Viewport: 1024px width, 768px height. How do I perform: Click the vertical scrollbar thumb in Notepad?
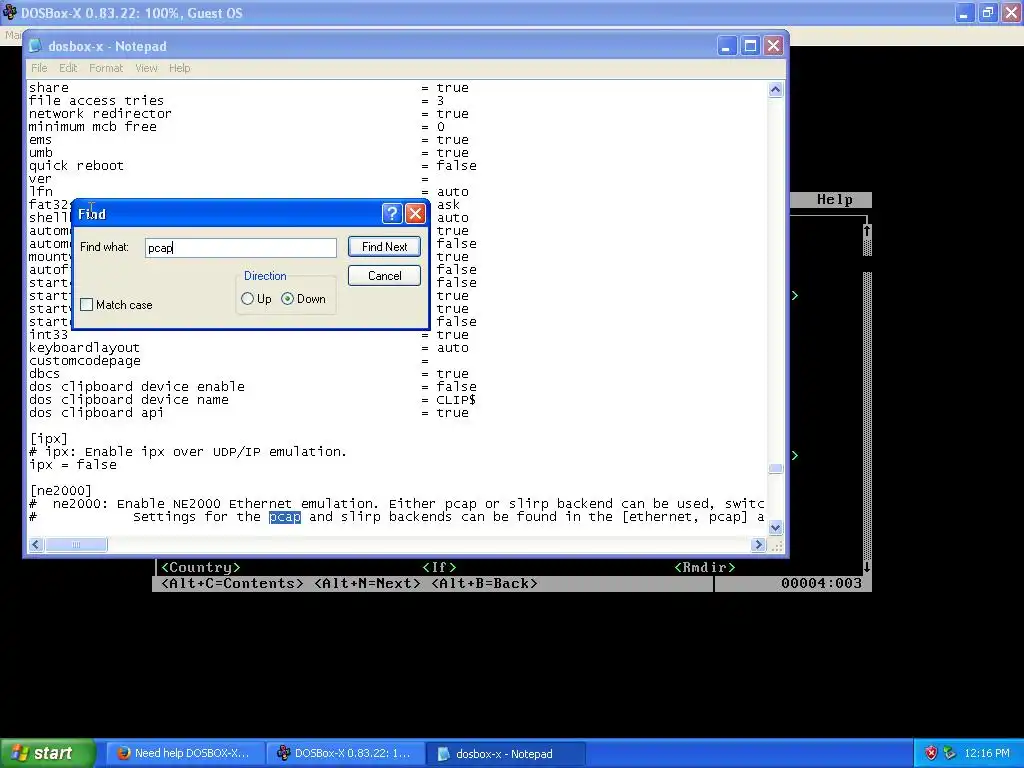tap(775, 468)
